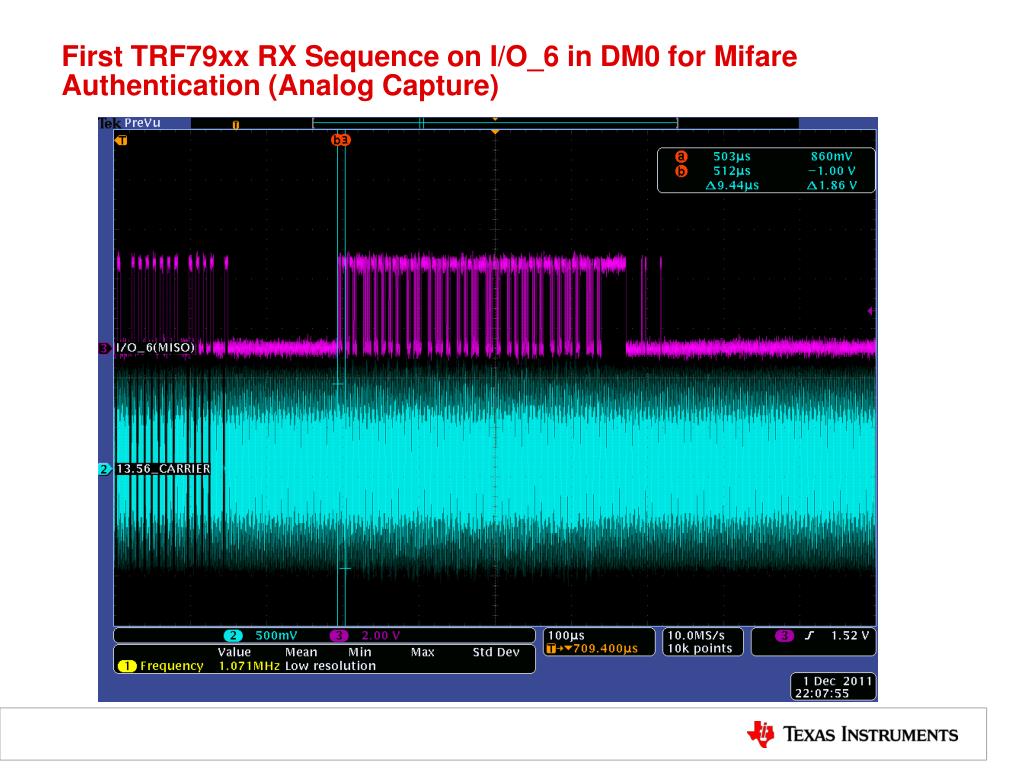Viewport: 1024px width, 768px height.
Task: Click the Min column header
Action: tap(360, 652)
